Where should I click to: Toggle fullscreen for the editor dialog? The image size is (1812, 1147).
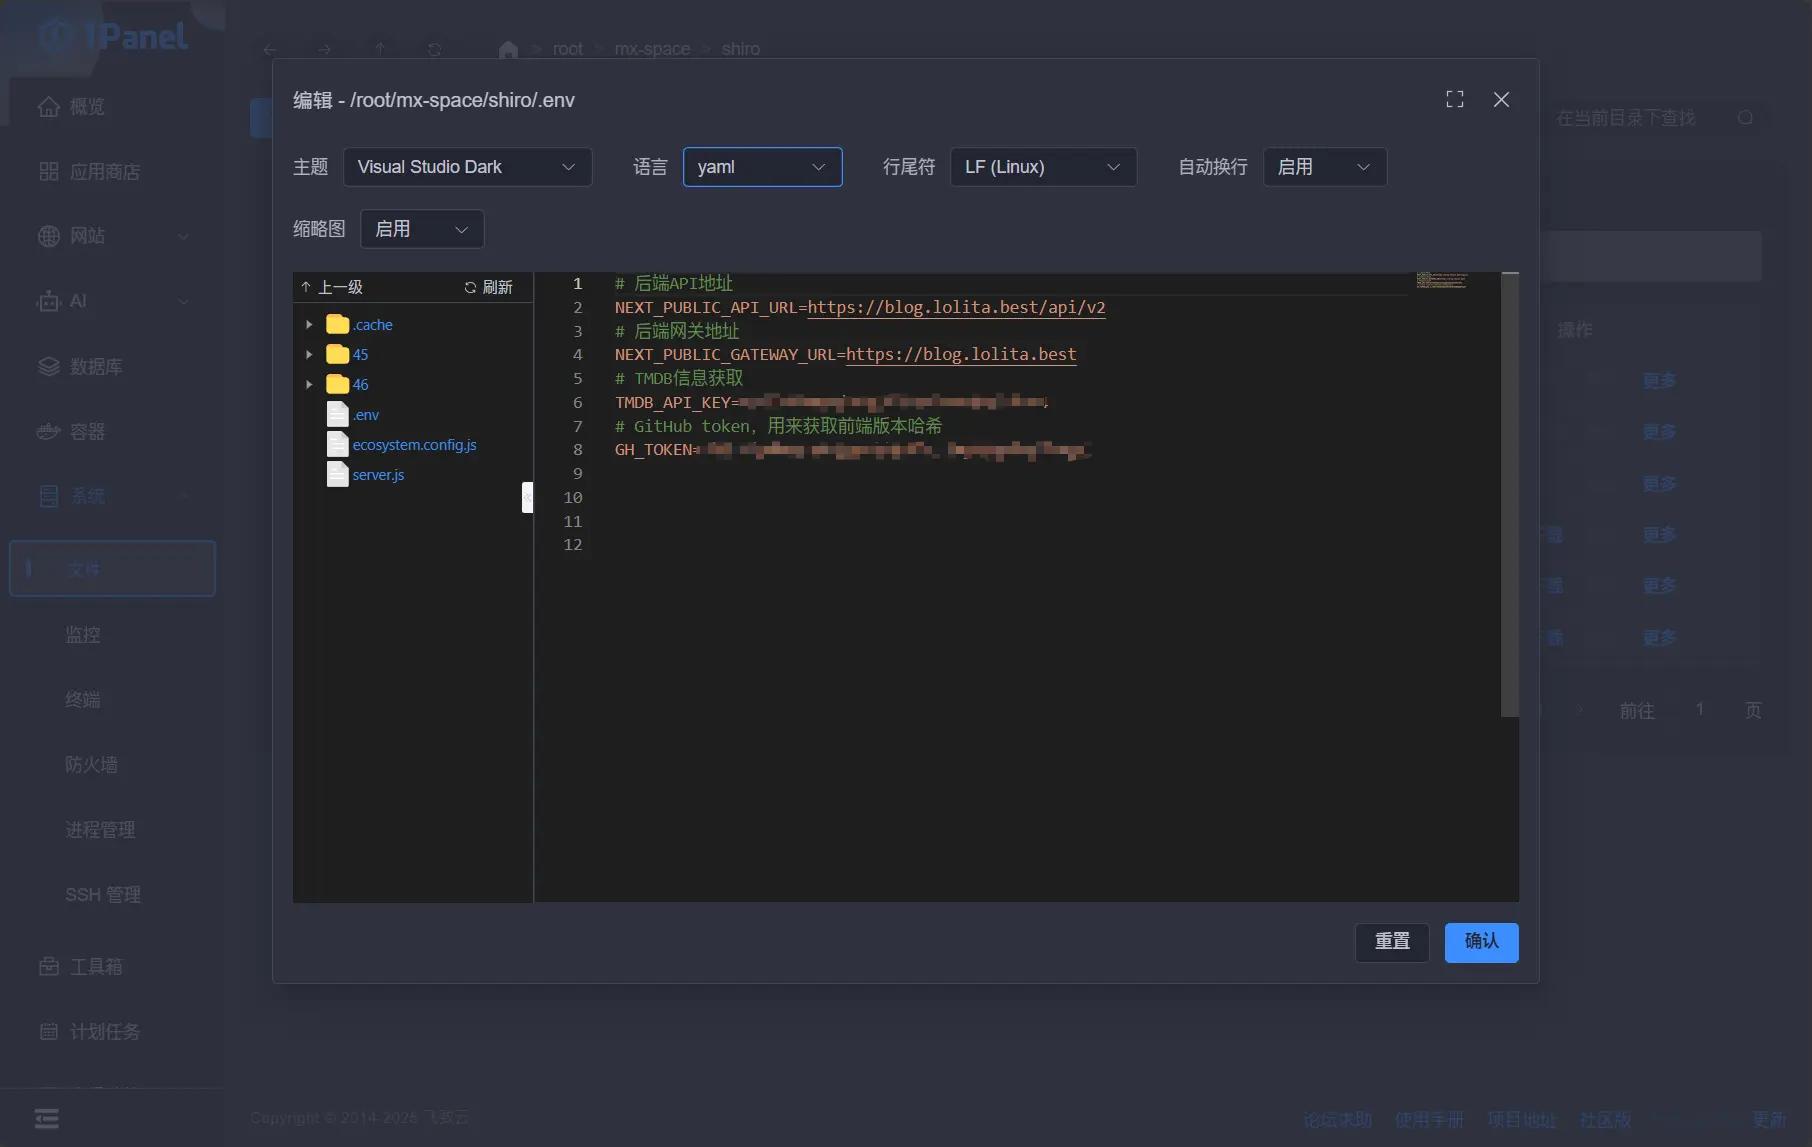[1455, 99]
